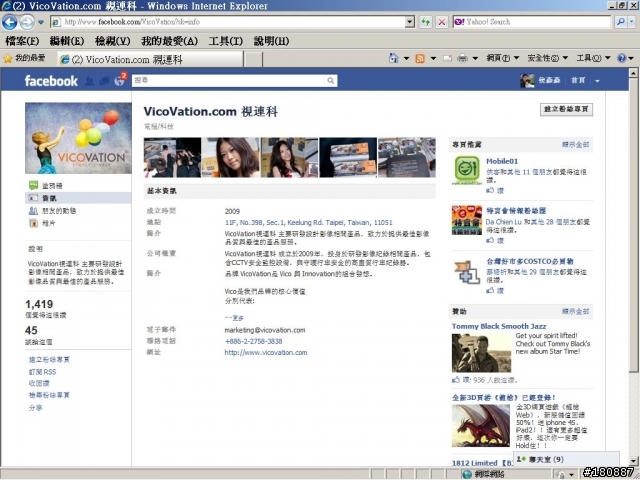Screen dimensions: 640x480
Task: Open the recent pages dropdown beside forward button
Action: click(x=41, y=22)
